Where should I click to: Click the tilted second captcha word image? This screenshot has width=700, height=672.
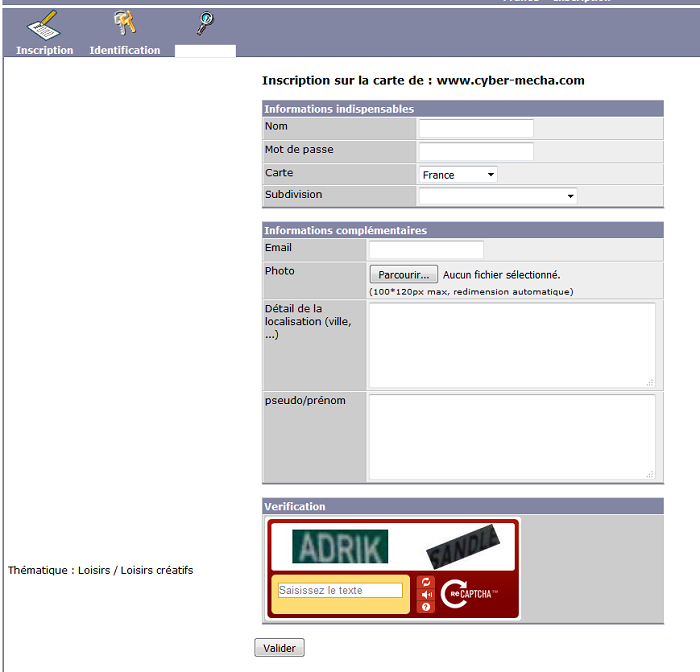(x=463, y=547)
